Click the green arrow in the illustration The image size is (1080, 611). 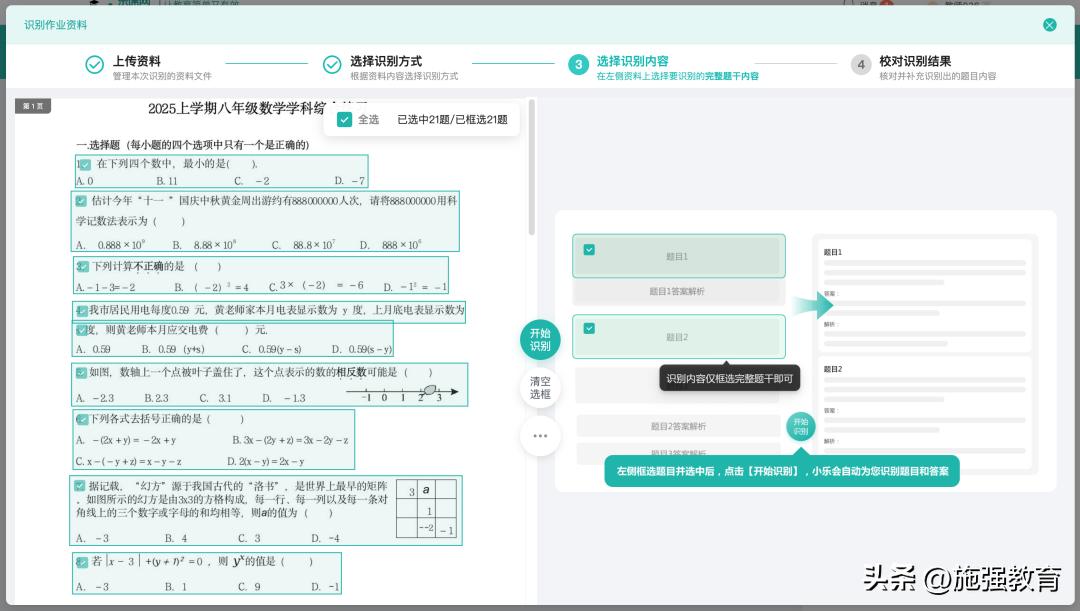813,305
